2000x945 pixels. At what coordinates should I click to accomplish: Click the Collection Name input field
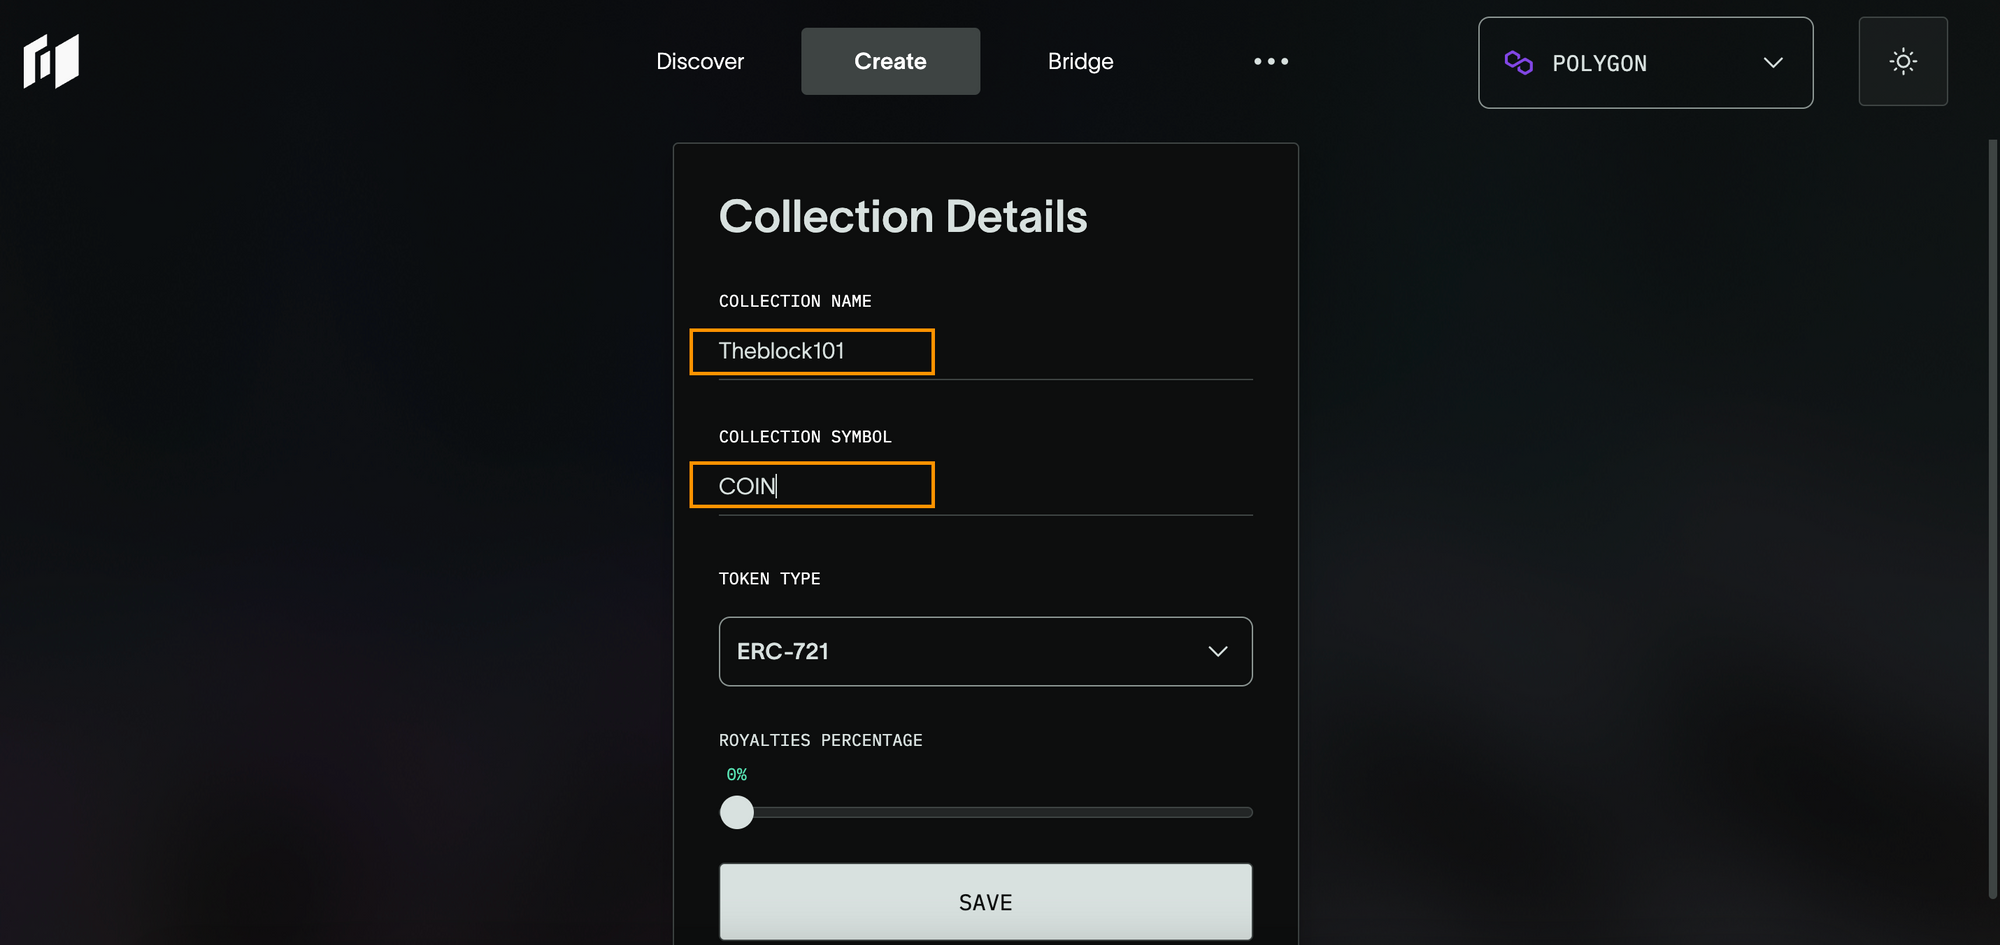[985, 351]
